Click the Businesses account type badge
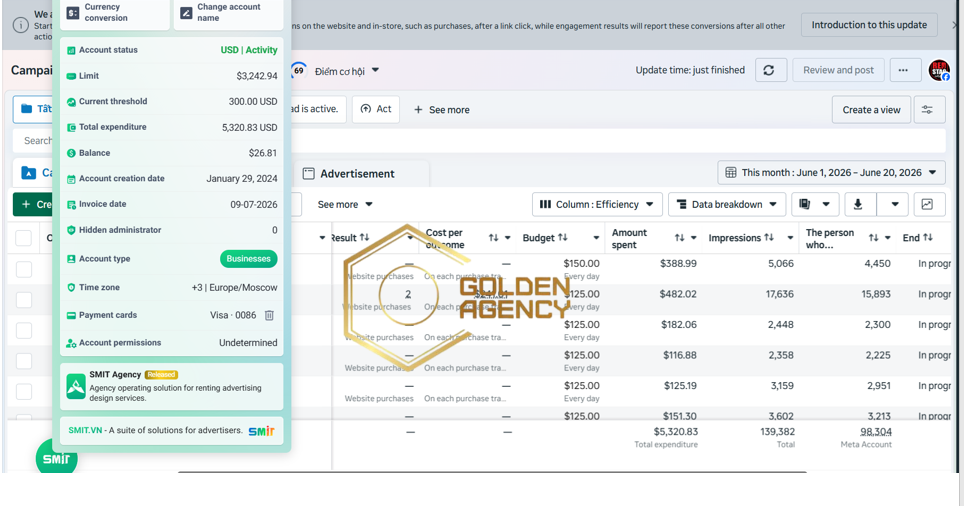This screenshot has height=506, width=964. [248, 259]
